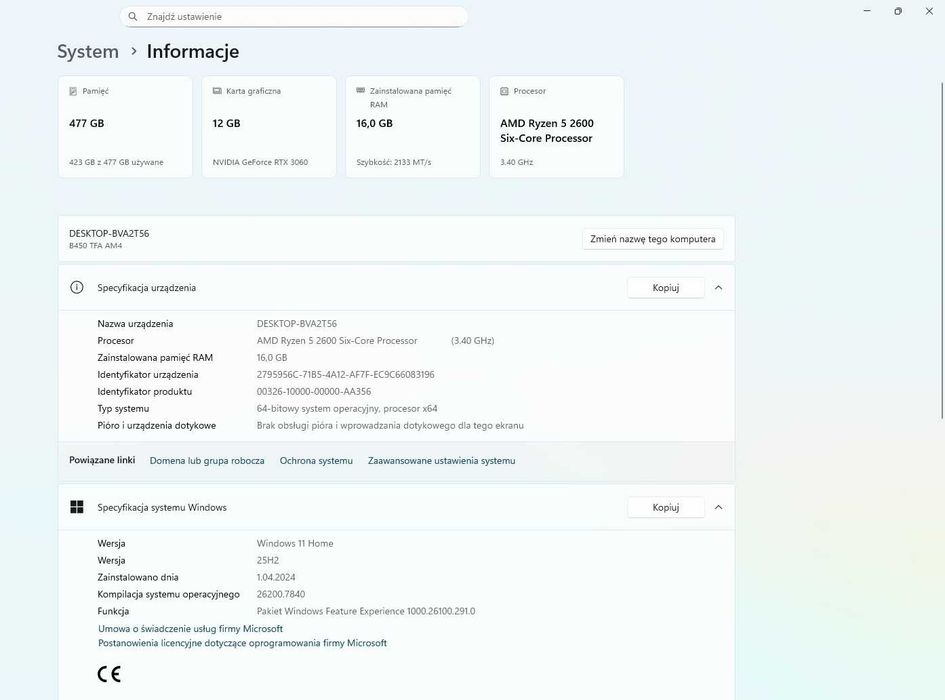Screen dimensions: 945x700
Task: Click the info icon beside Specyfikacja urządzenia
Action: (x=77, y=288)
